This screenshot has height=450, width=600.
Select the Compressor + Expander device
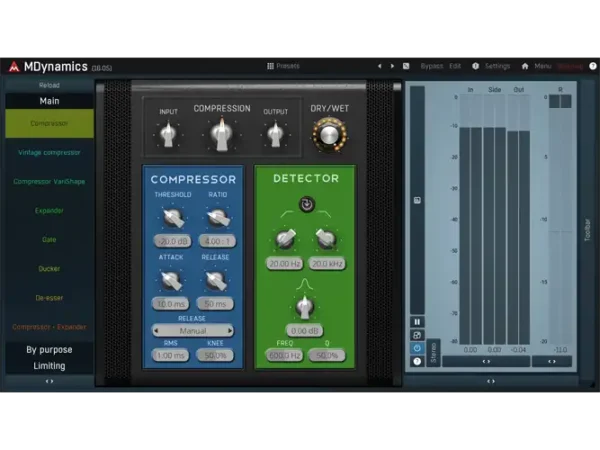(x=49, y=327)
